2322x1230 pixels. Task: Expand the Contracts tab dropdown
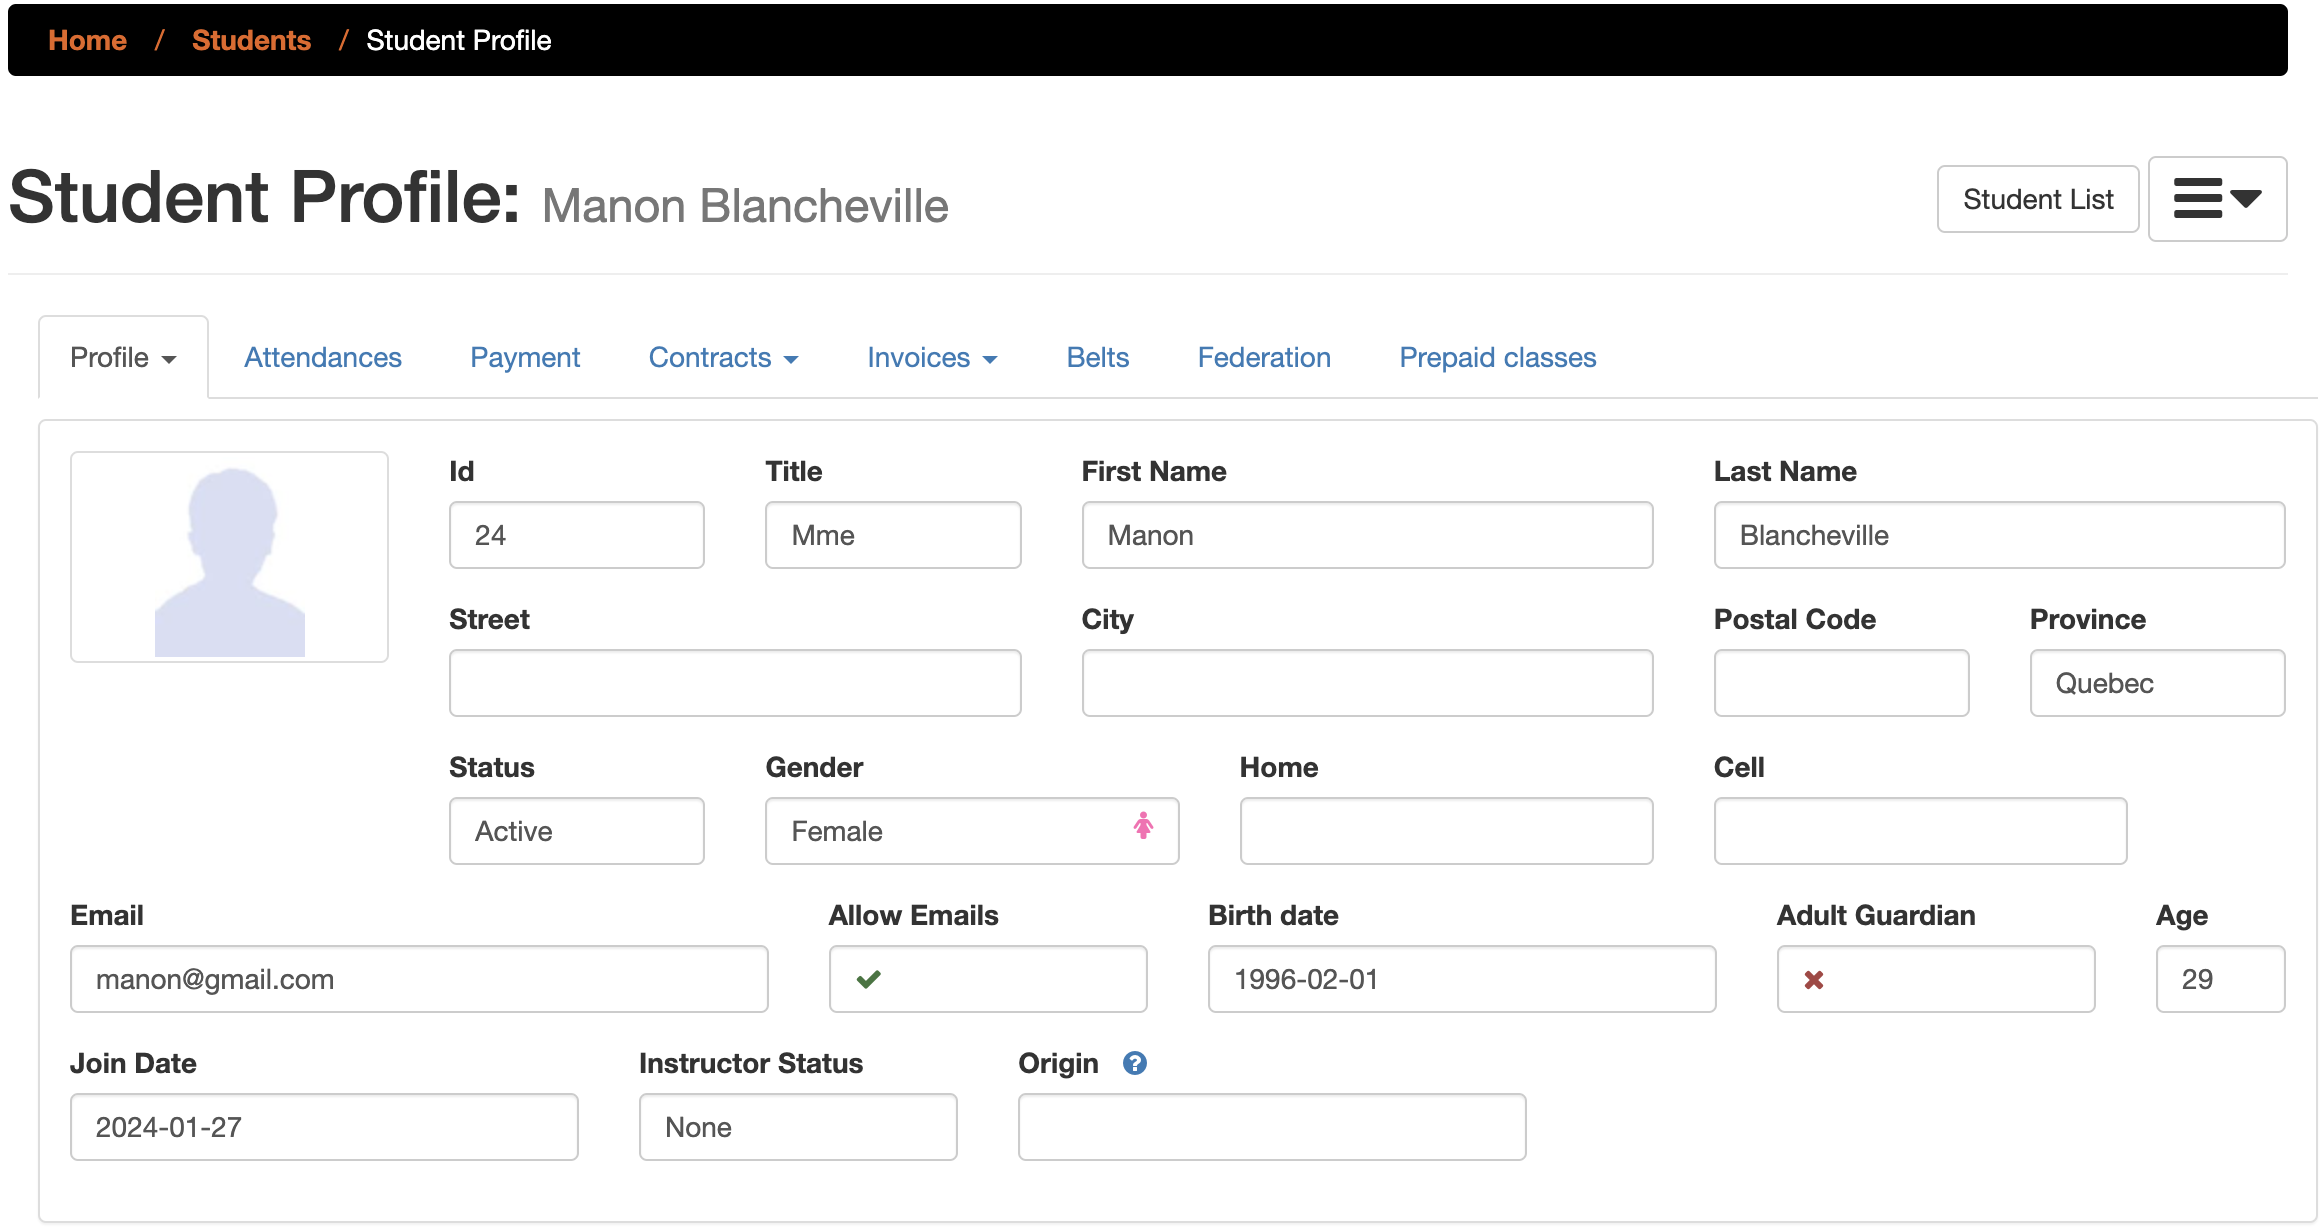[x=723, y=358]
